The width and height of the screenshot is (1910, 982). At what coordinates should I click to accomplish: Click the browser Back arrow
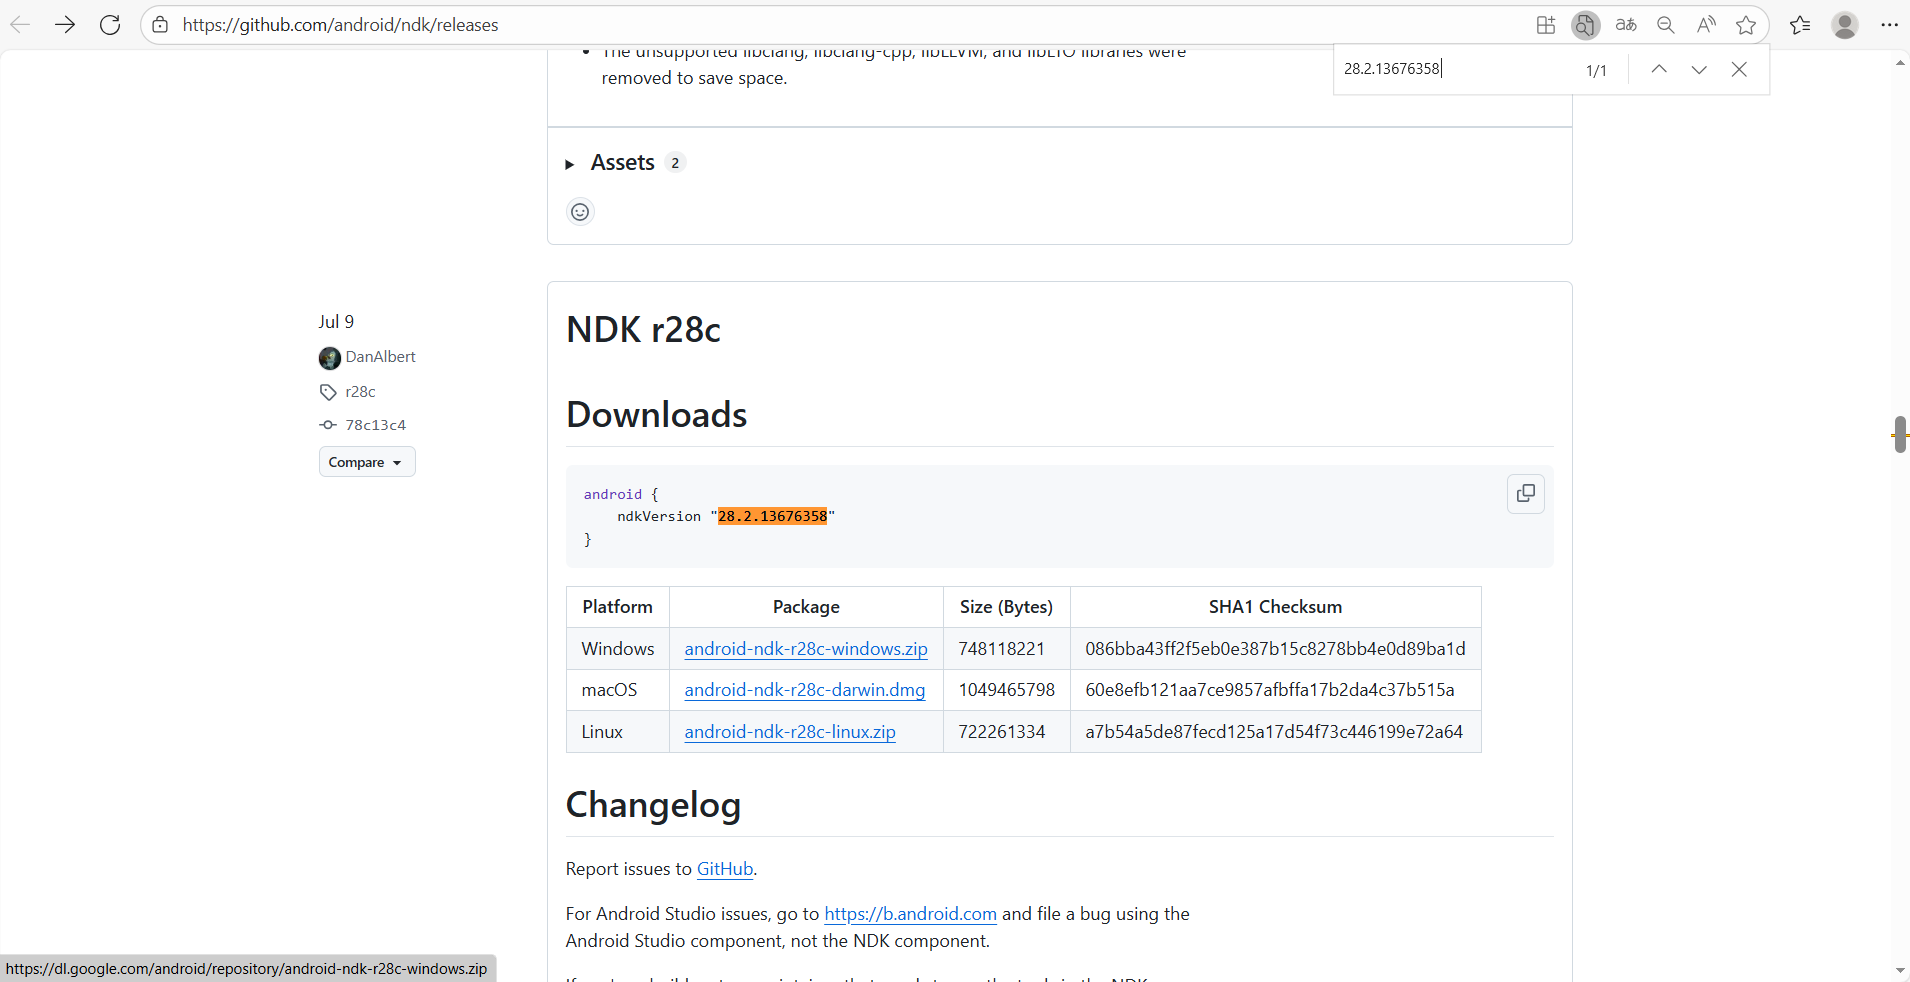(x=20, y=25)
